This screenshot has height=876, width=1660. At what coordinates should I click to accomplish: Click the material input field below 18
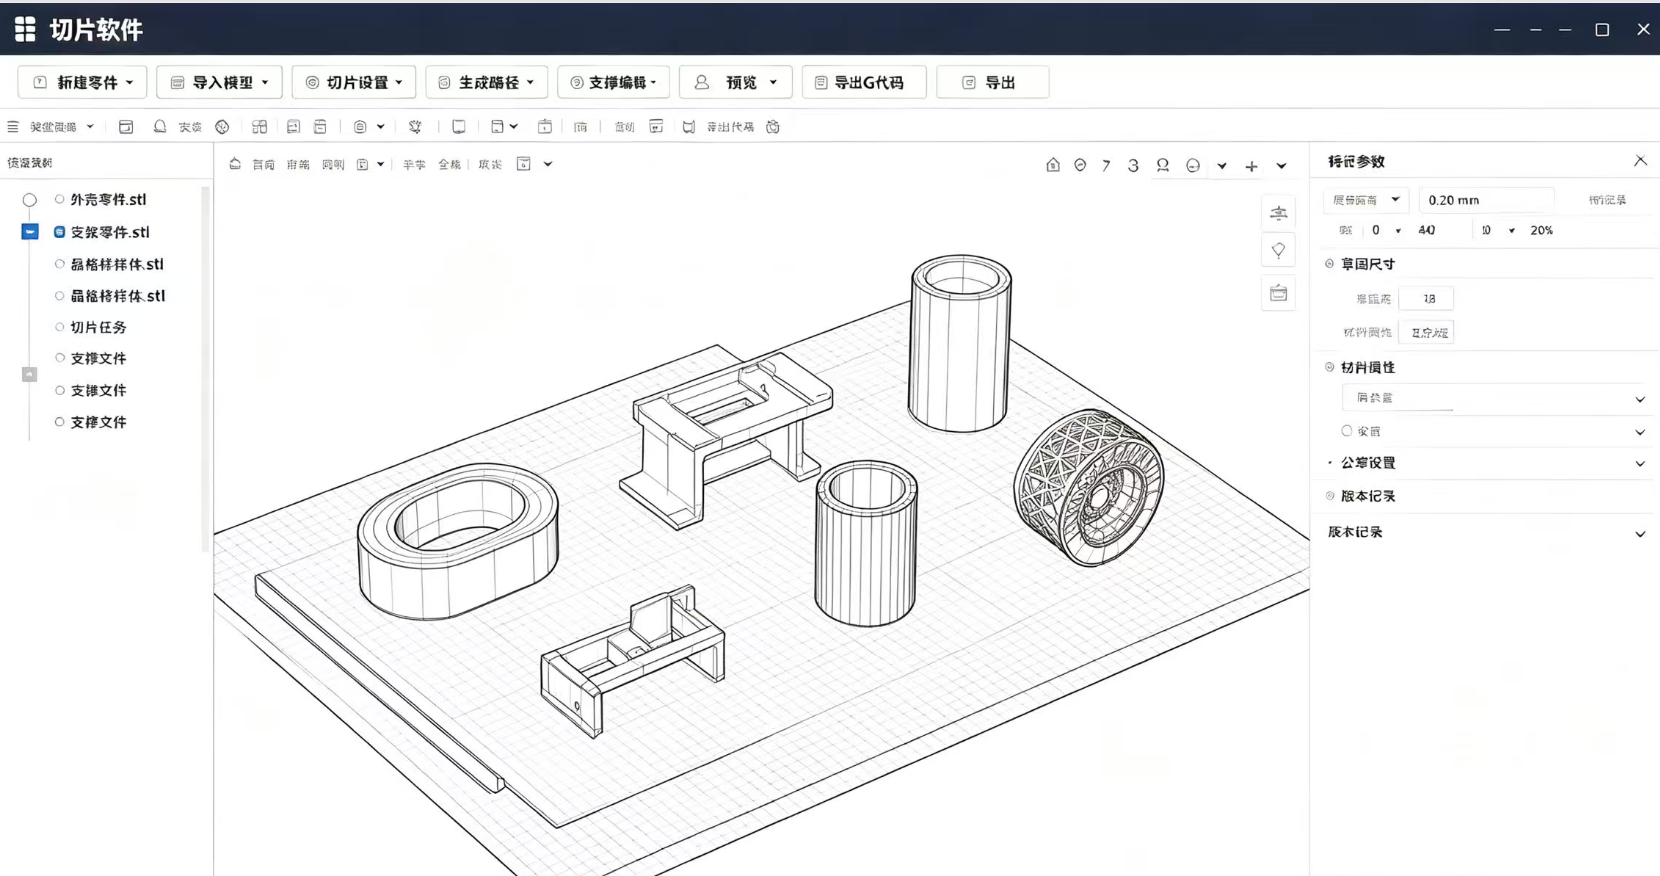1426,332
